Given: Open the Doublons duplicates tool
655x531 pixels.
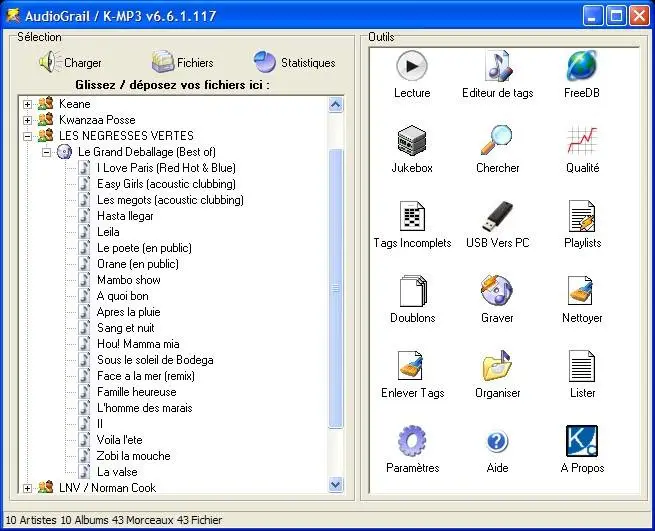Looking at the screenshot, I should coord(412,299).
